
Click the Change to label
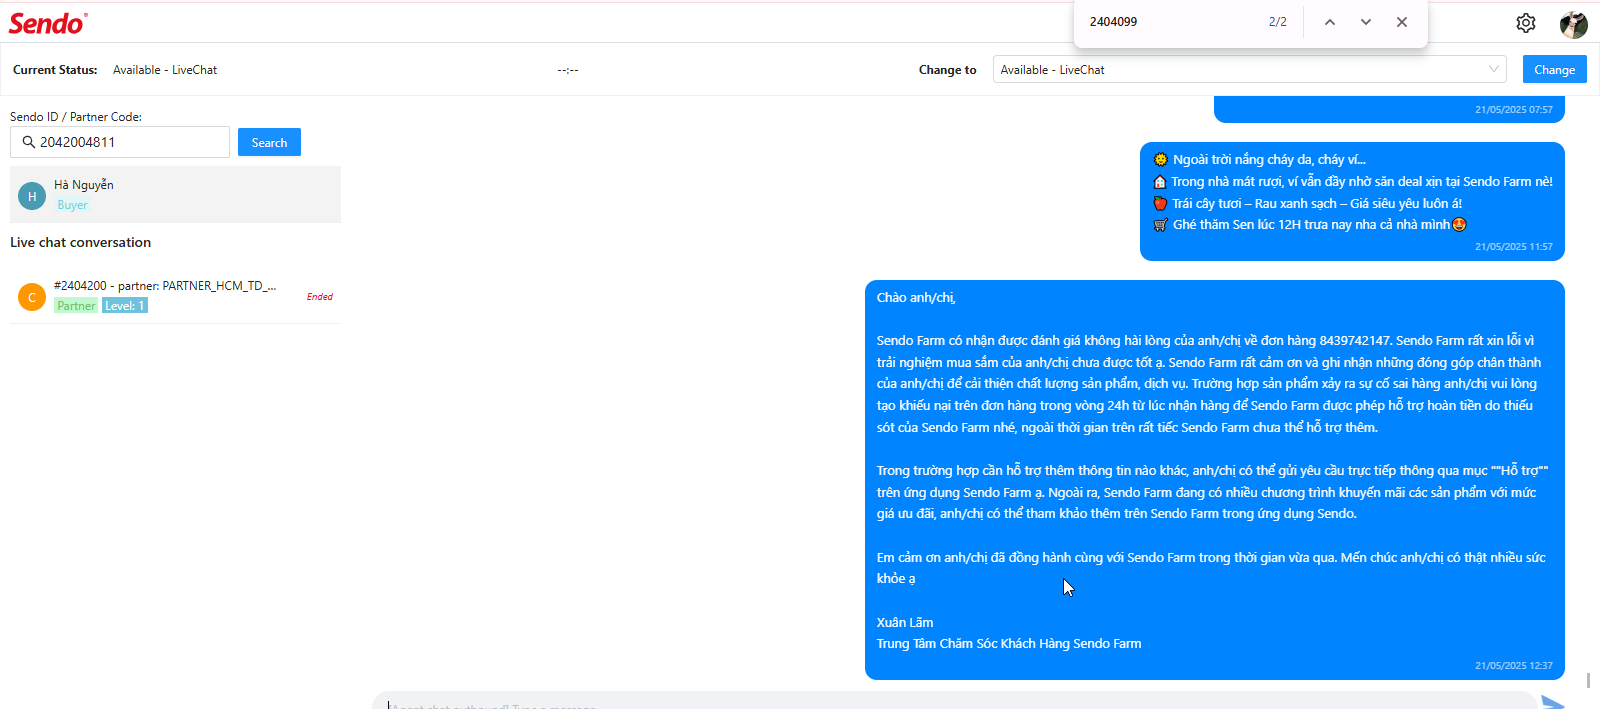948,70
